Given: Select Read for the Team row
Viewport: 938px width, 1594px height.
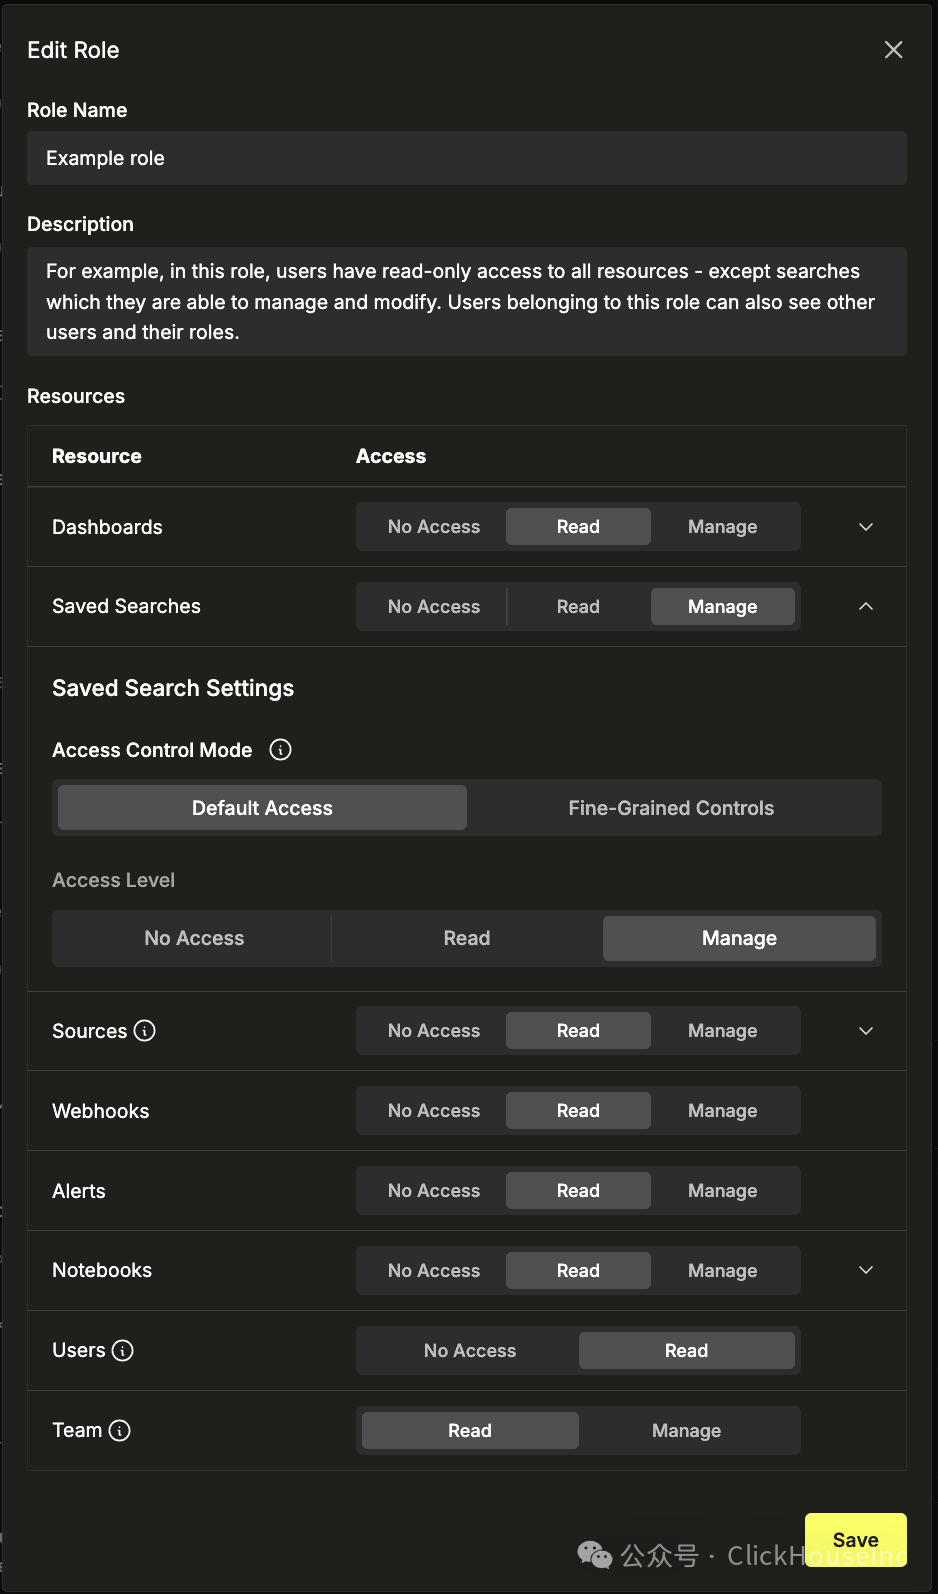Looking at the screenshot, I should pos(470,1431).
